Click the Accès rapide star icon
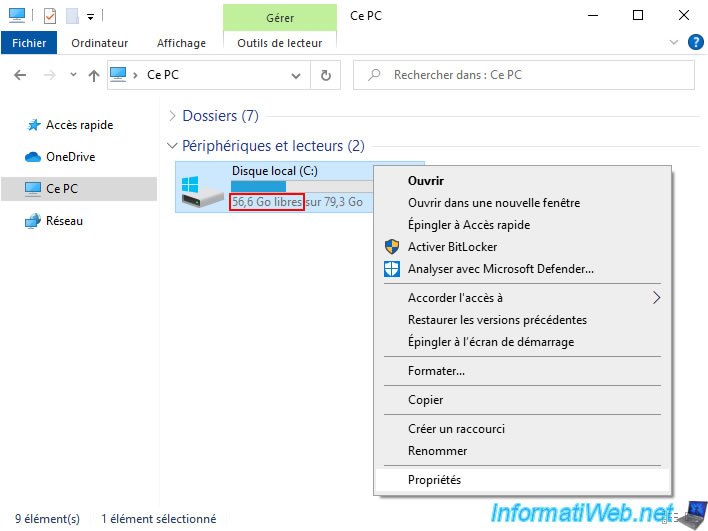Viewport: 708px width, 531px height. [x=33, y=125]
